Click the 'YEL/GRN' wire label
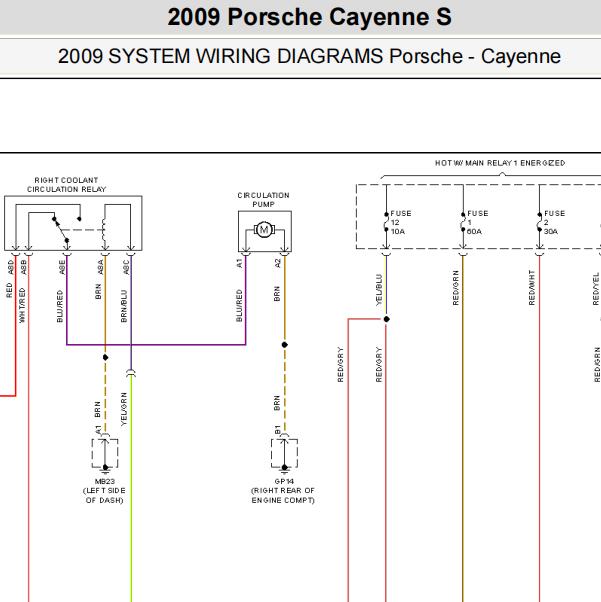 124,409
